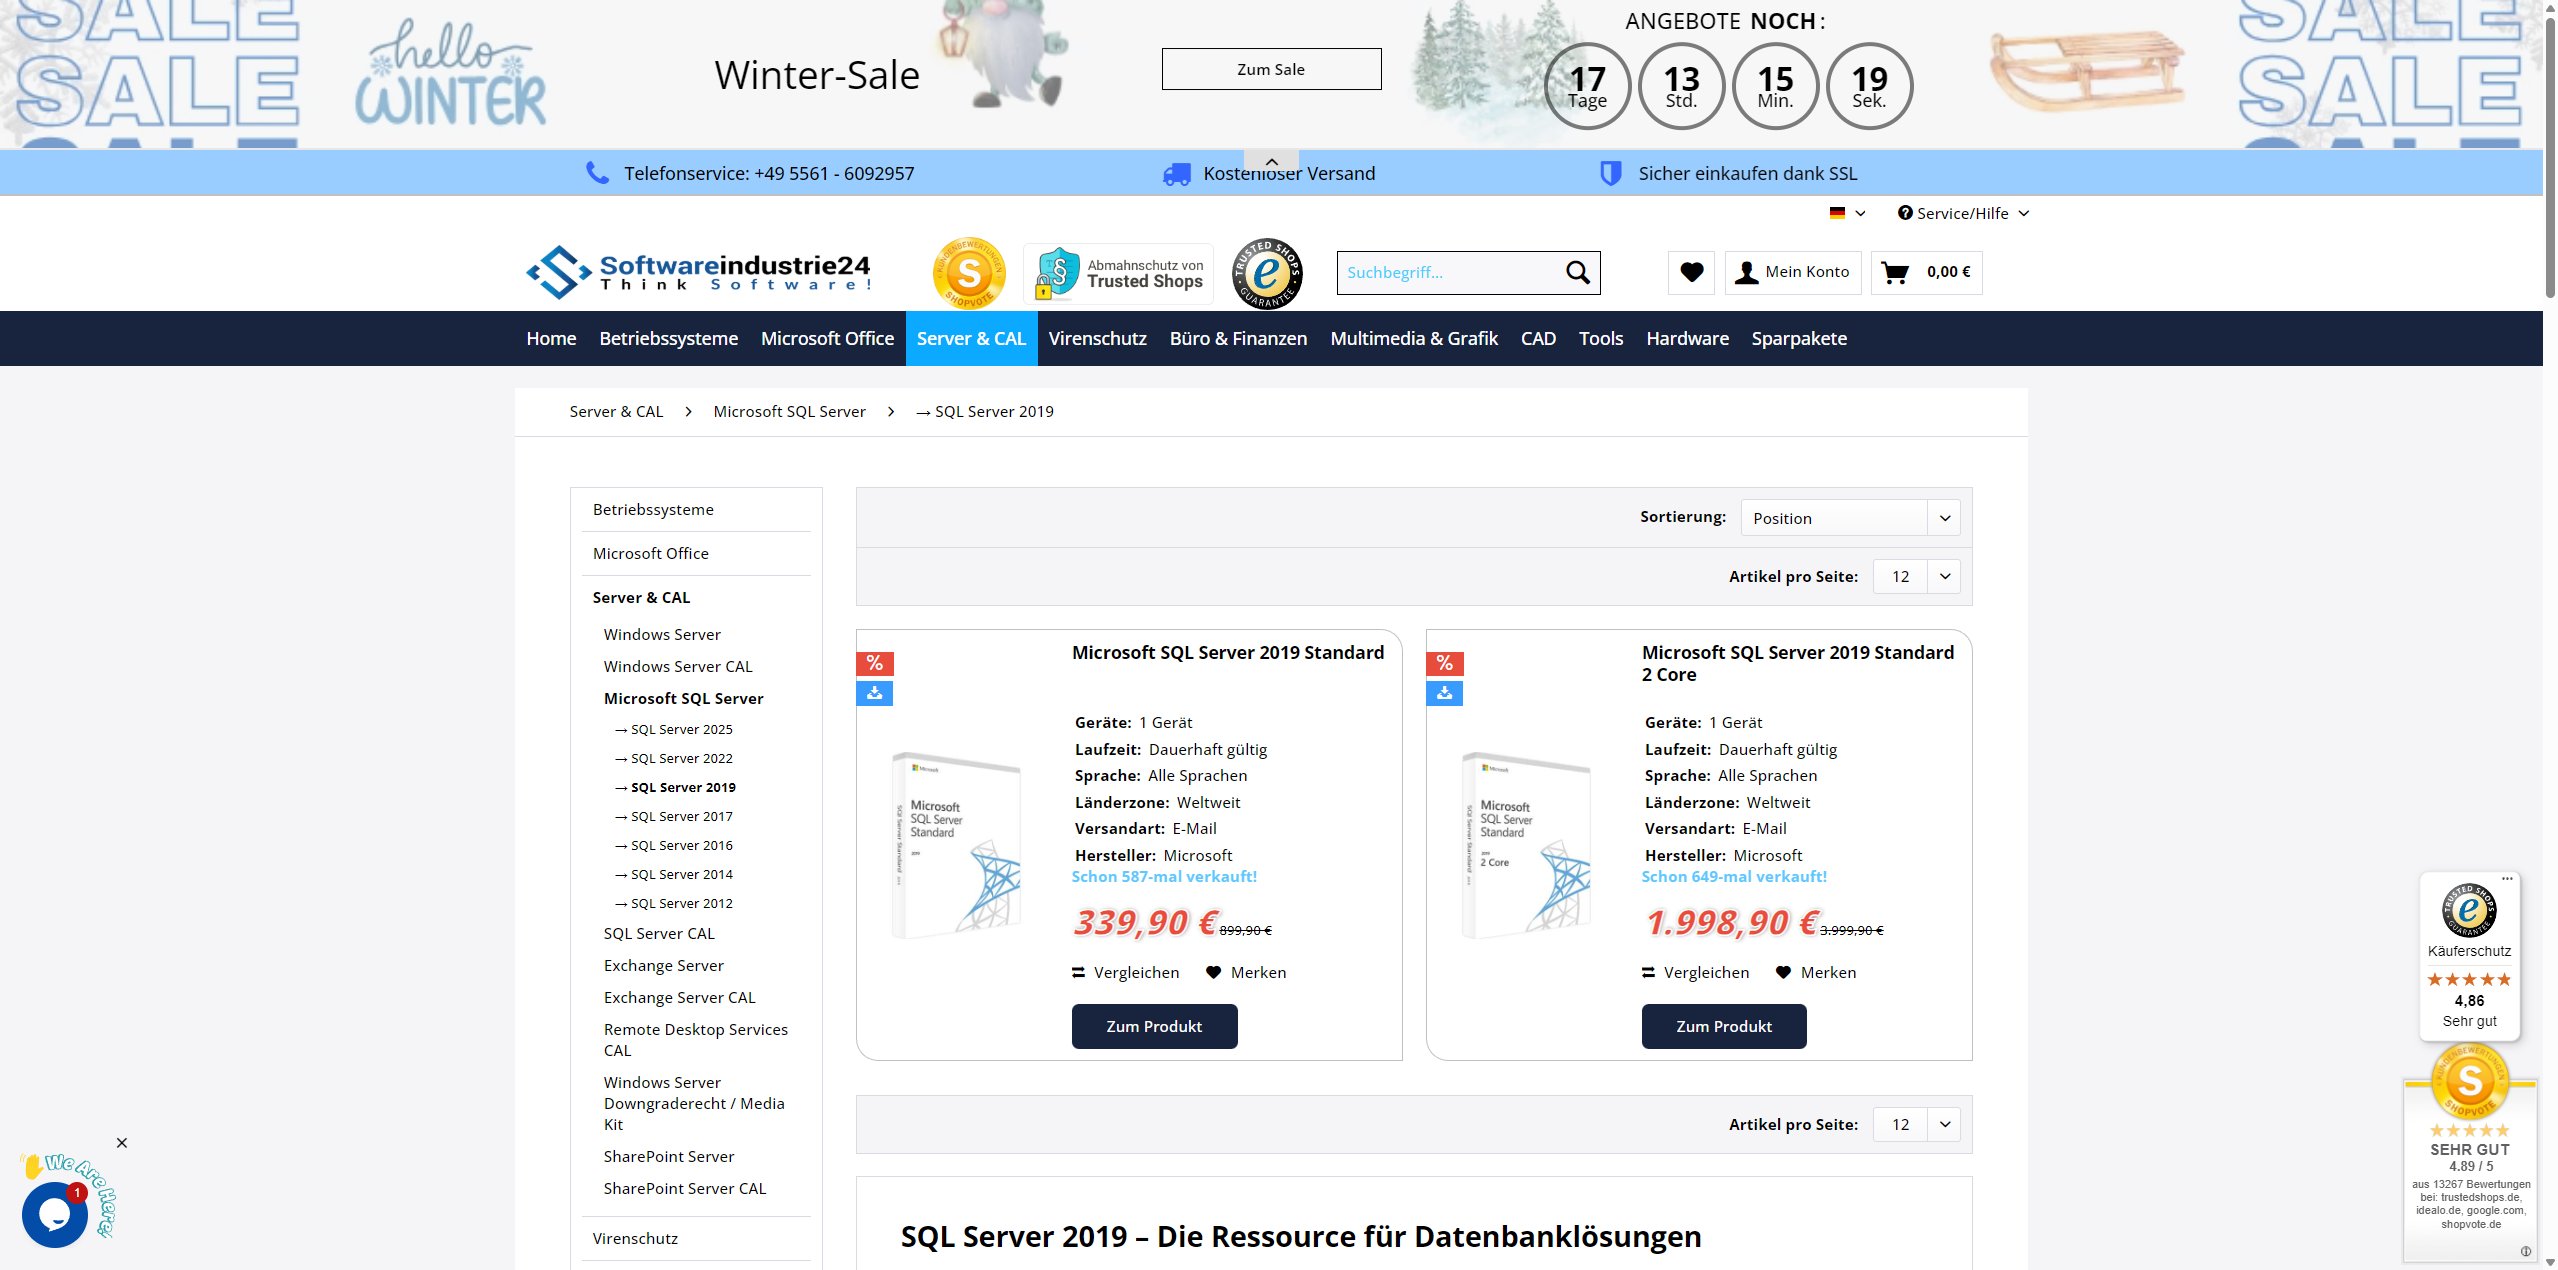Click the Trusted Shops guarantee badge in header
This screenshot has width=2558, height=1270.
click(1267, 273)
